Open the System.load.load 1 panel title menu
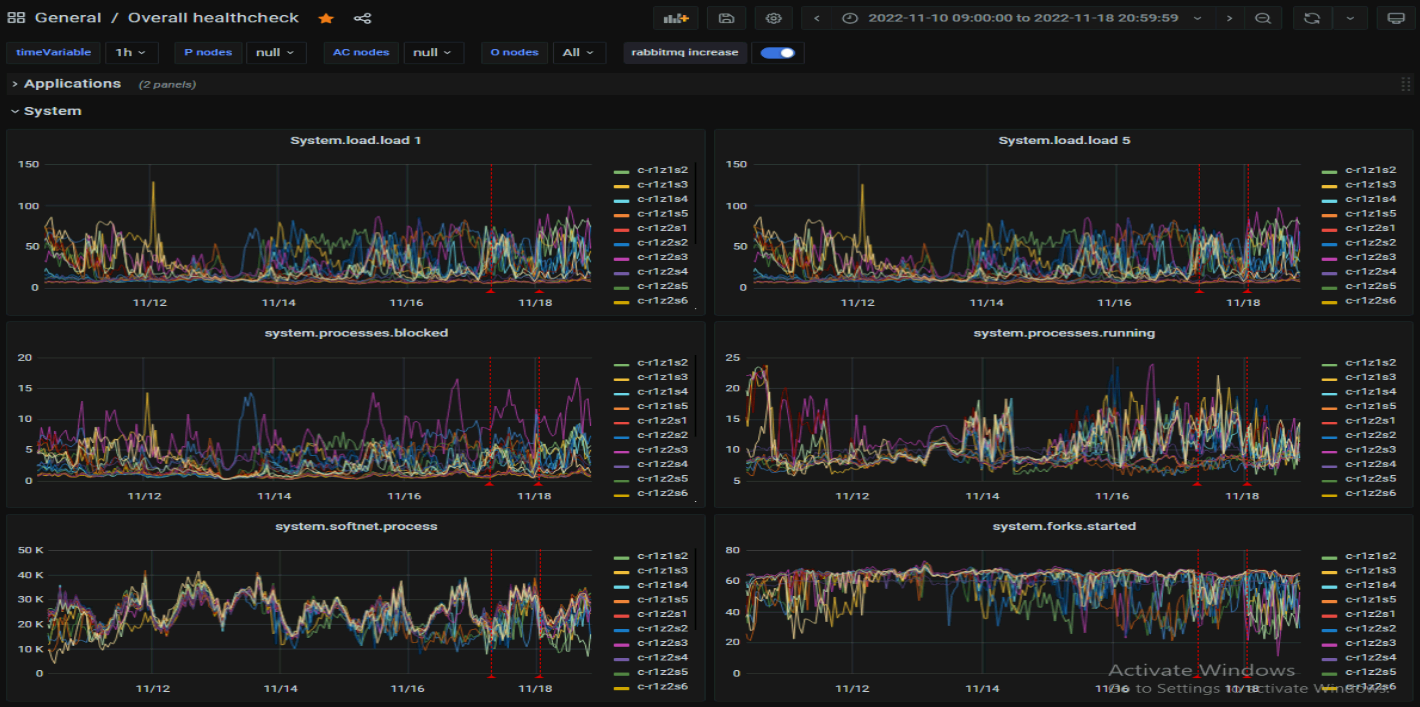This screenshot has width=1420, height=707. pos(355,140)
